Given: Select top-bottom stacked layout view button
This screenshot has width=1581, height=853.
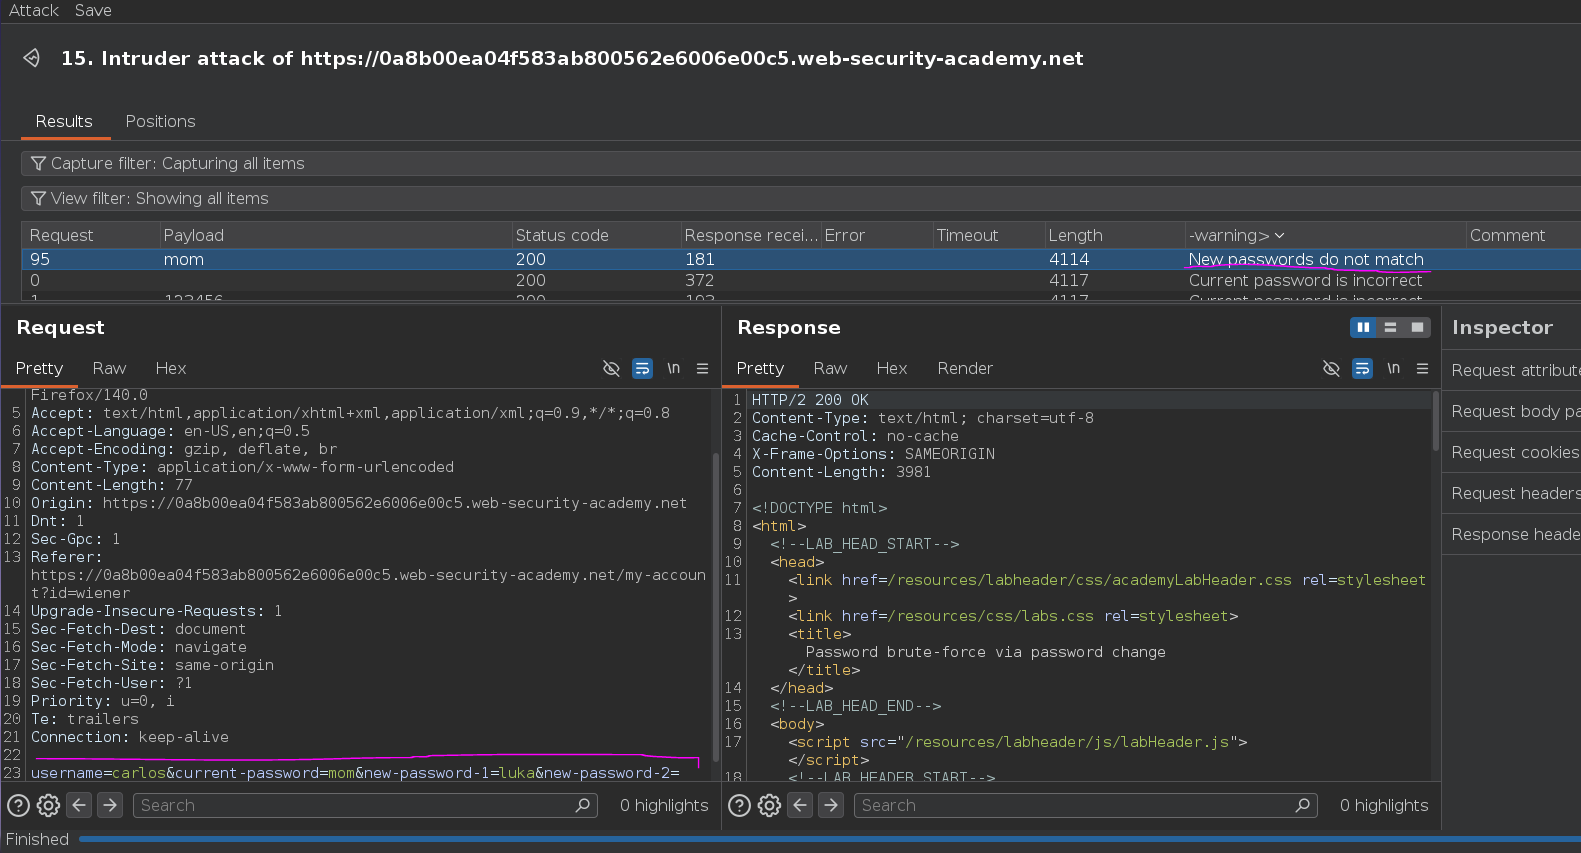Looking at the screenshot, I should point(1390,327).
